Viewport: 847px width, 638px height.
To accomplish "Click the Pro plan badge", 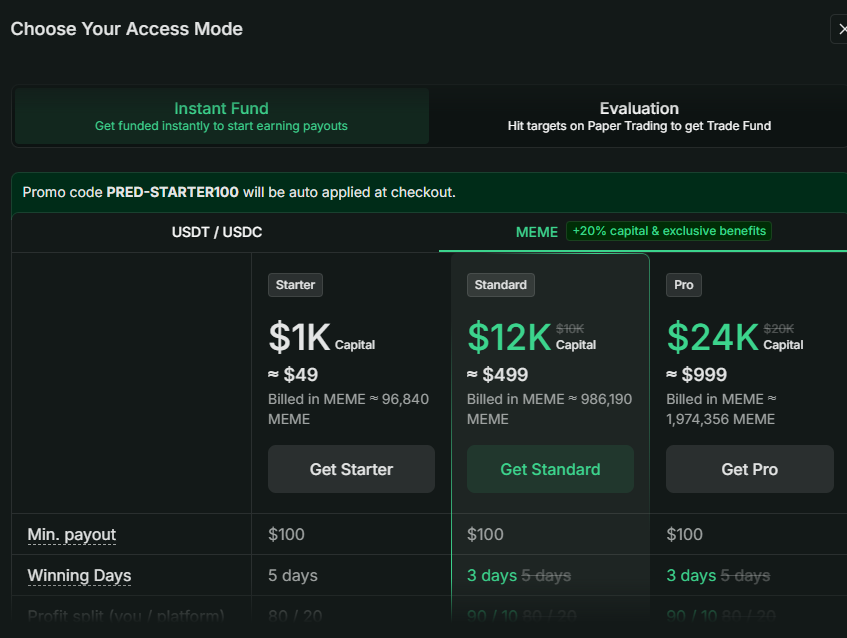I will (683, 285).
